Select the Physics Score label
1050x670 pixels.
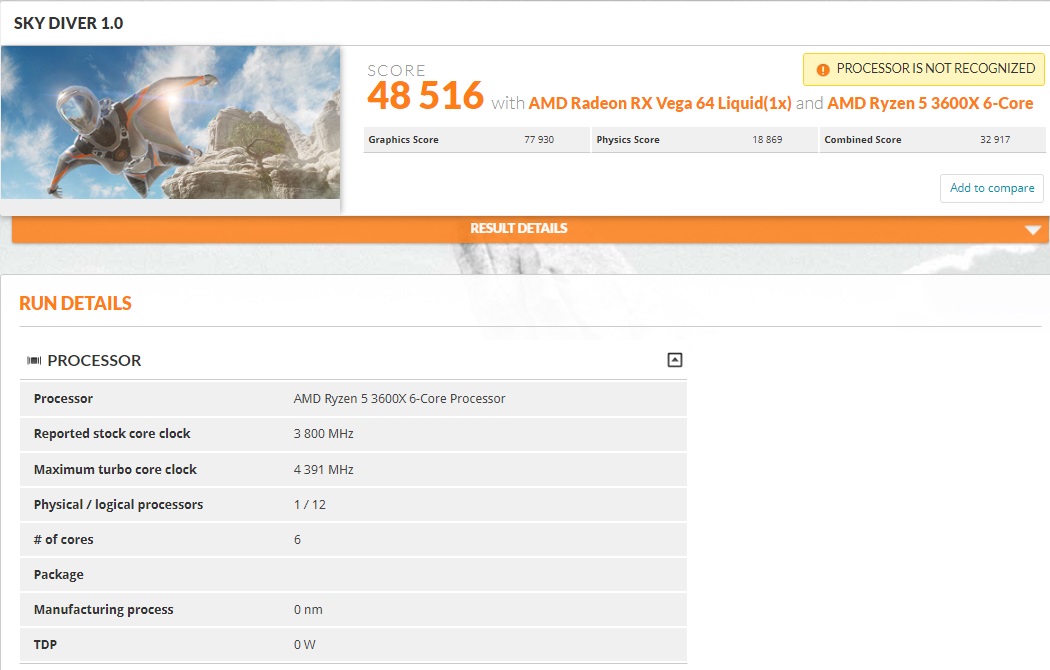627,140
